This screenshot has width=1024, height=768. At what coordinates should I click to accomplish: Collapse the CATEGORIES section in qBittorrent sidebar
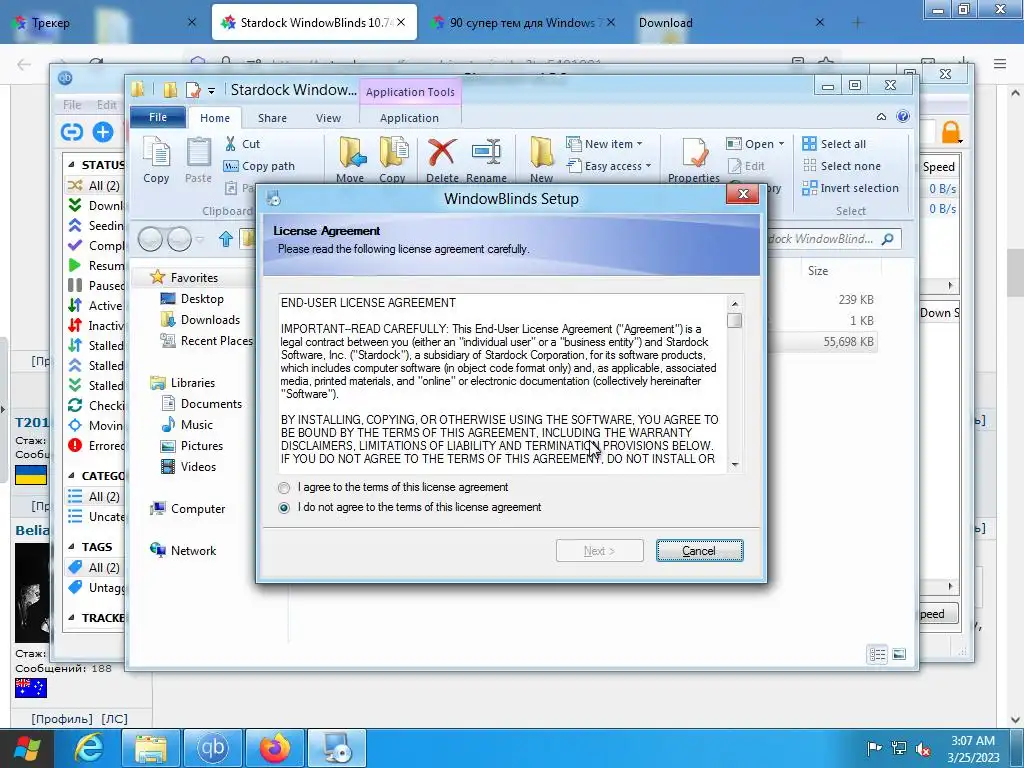point(71,475)
